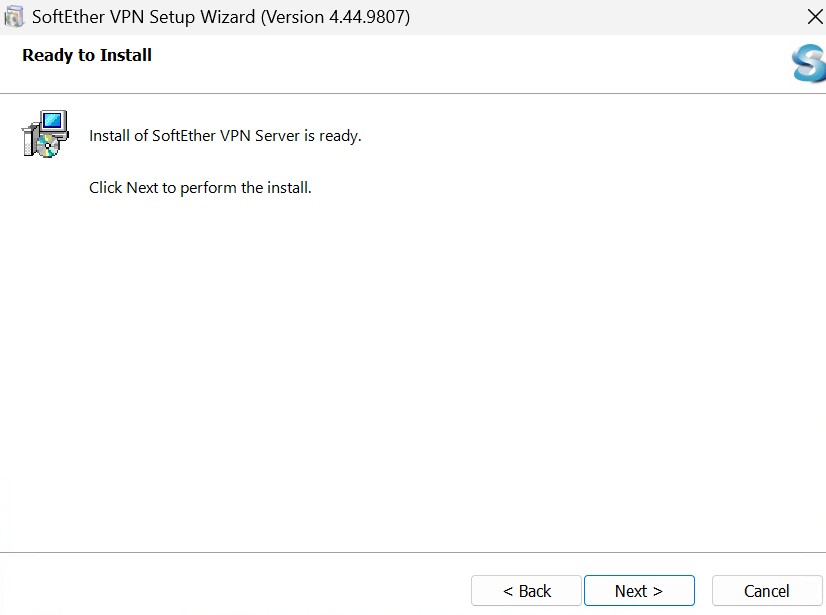Image resolution: width=826 pixels, height=615 pixels.
Task: Click the gap between Next and Cancel buttons
Action: [703, 591]
